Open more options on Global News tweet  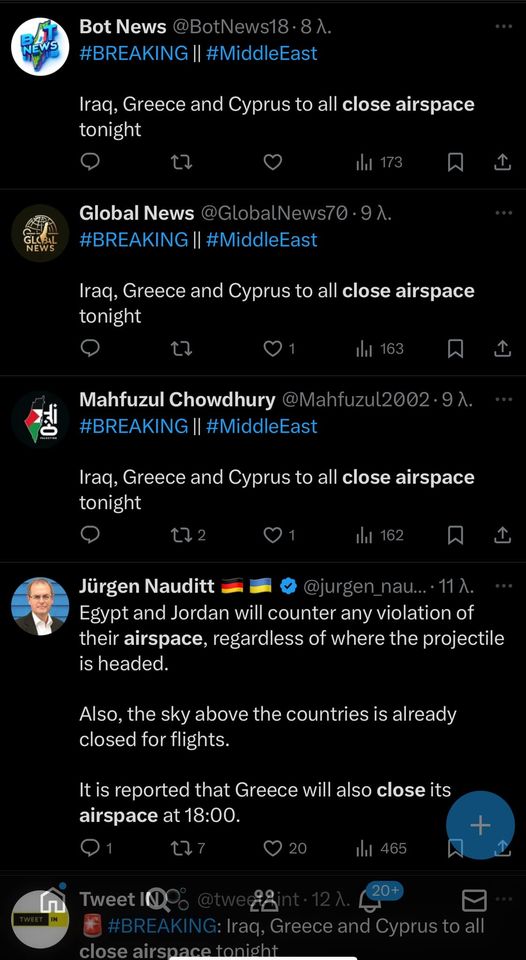[503, 213]
